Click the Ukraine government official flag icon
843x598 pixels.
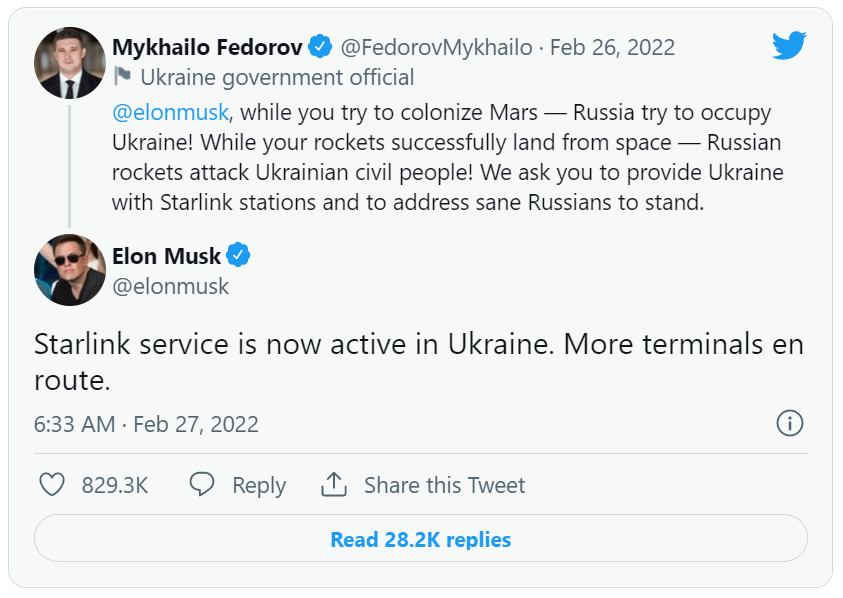[122, 77]
